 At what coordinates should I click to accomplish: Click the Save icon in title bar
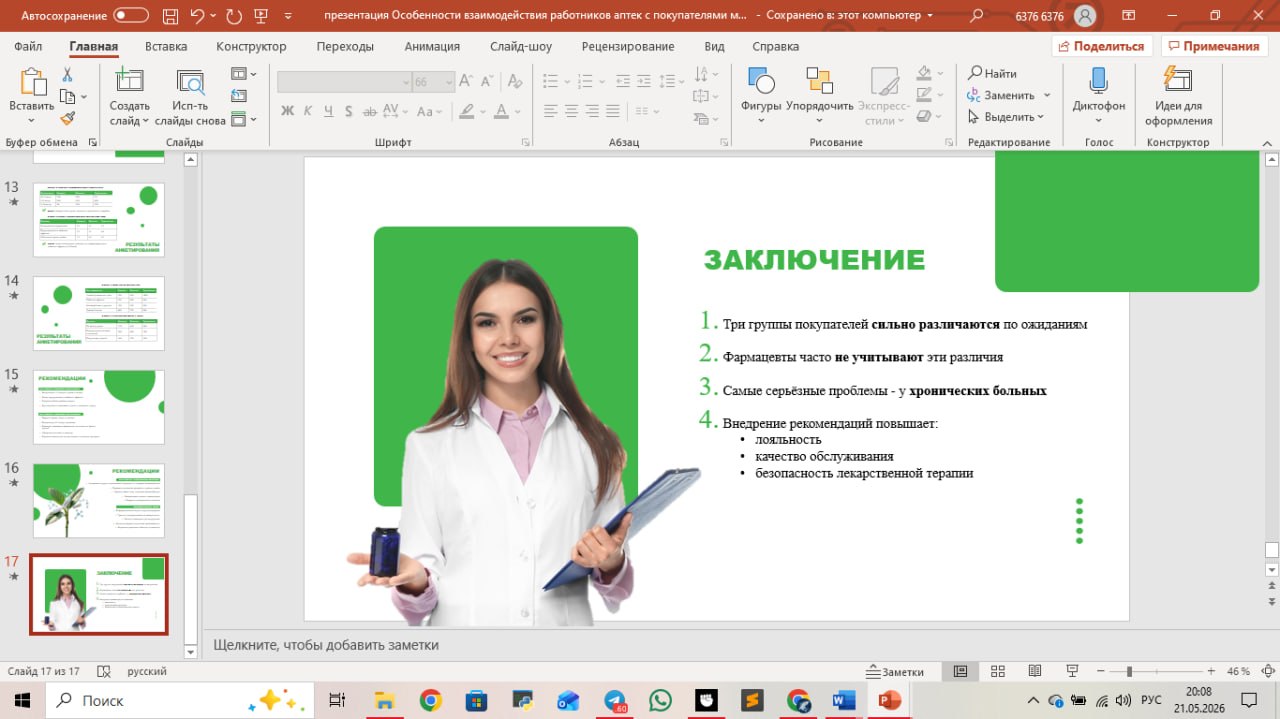click(169, 16)
